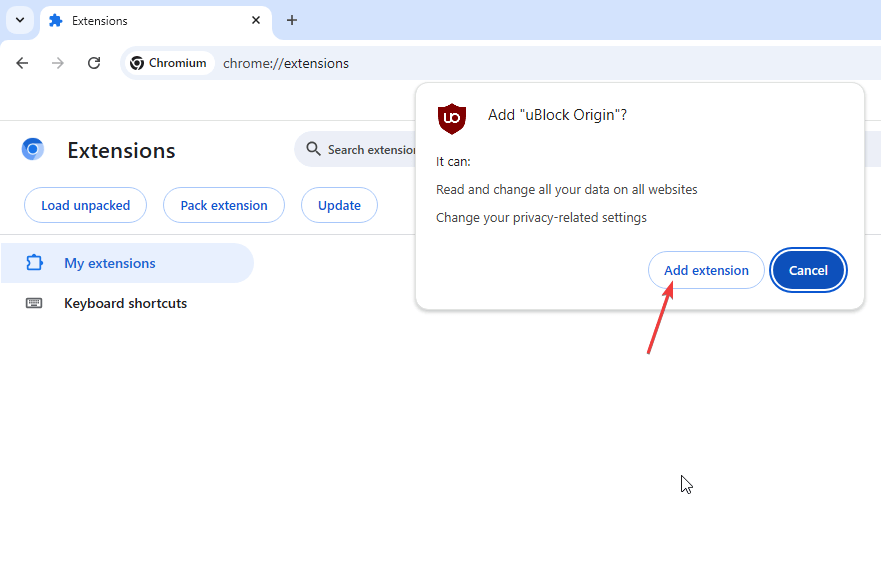Screen dimensions: 881x575
Task: Click the Chromium logo beside Extensions heading
Action: coord(33,150)
